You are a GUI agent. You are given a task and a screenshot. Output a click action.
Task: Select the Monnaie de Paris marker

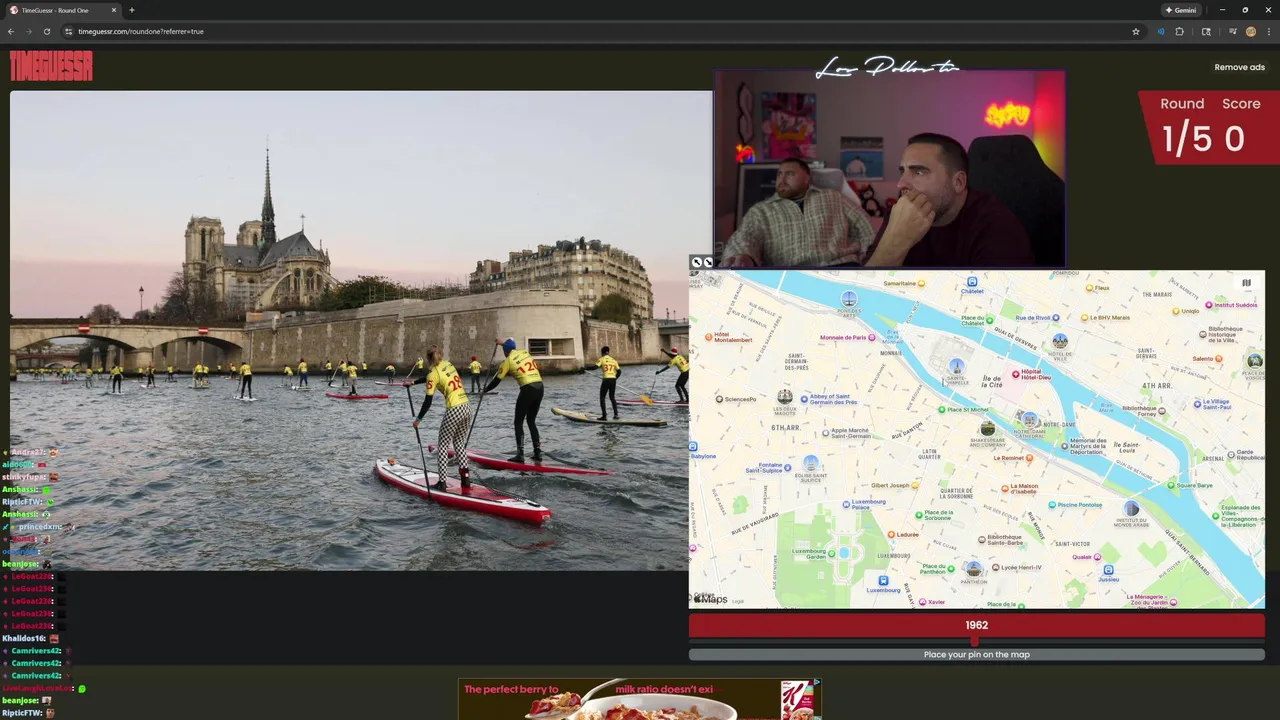click(872, 337)
